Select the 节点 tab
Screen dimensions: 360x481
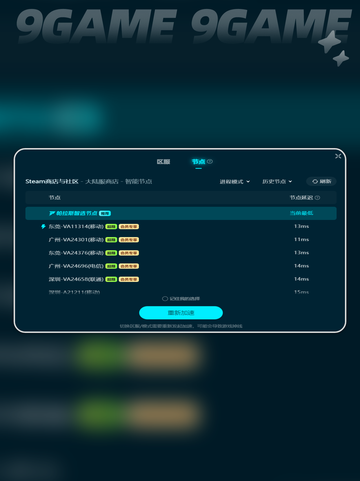pos(198,162)
